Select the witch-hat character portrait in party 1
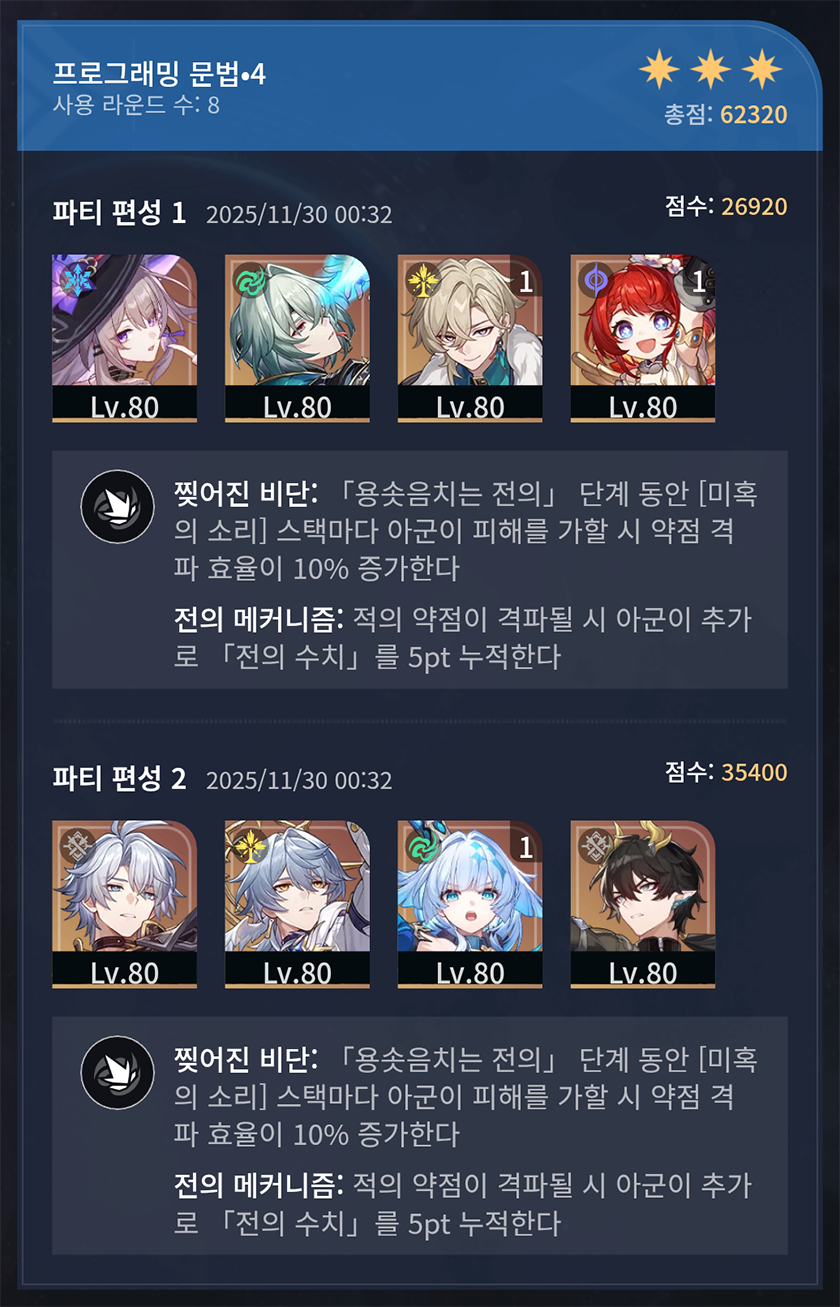 pos(124,338)
